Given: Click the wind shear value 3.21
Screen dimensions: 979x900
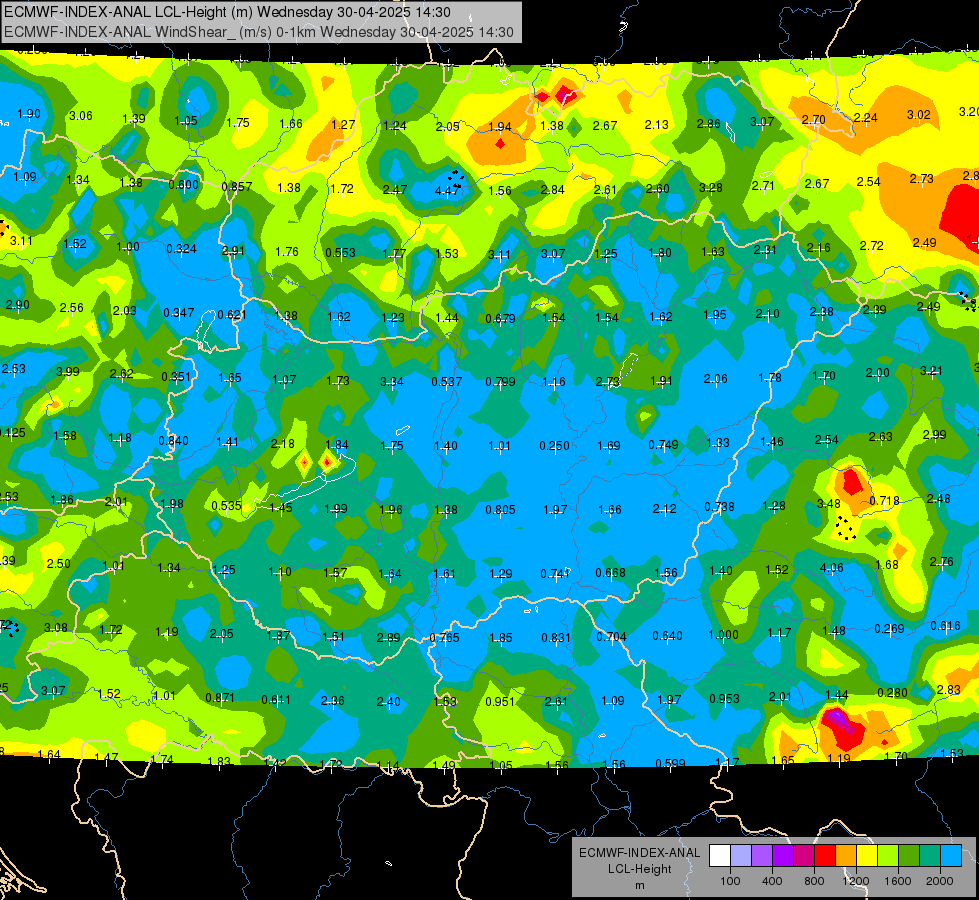Looking at the screenshot, I should tap(931, 370).
